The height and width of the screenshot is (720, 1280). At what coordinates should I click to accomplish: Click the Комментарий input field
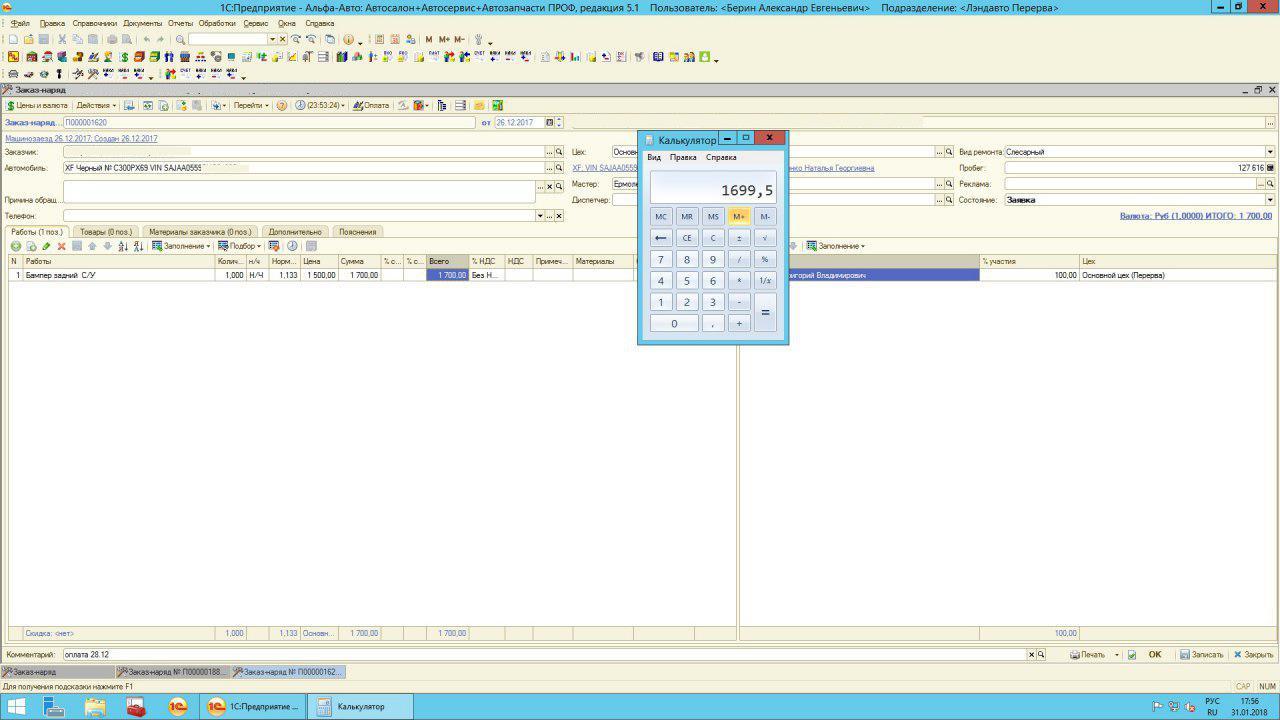pos(544,655)
